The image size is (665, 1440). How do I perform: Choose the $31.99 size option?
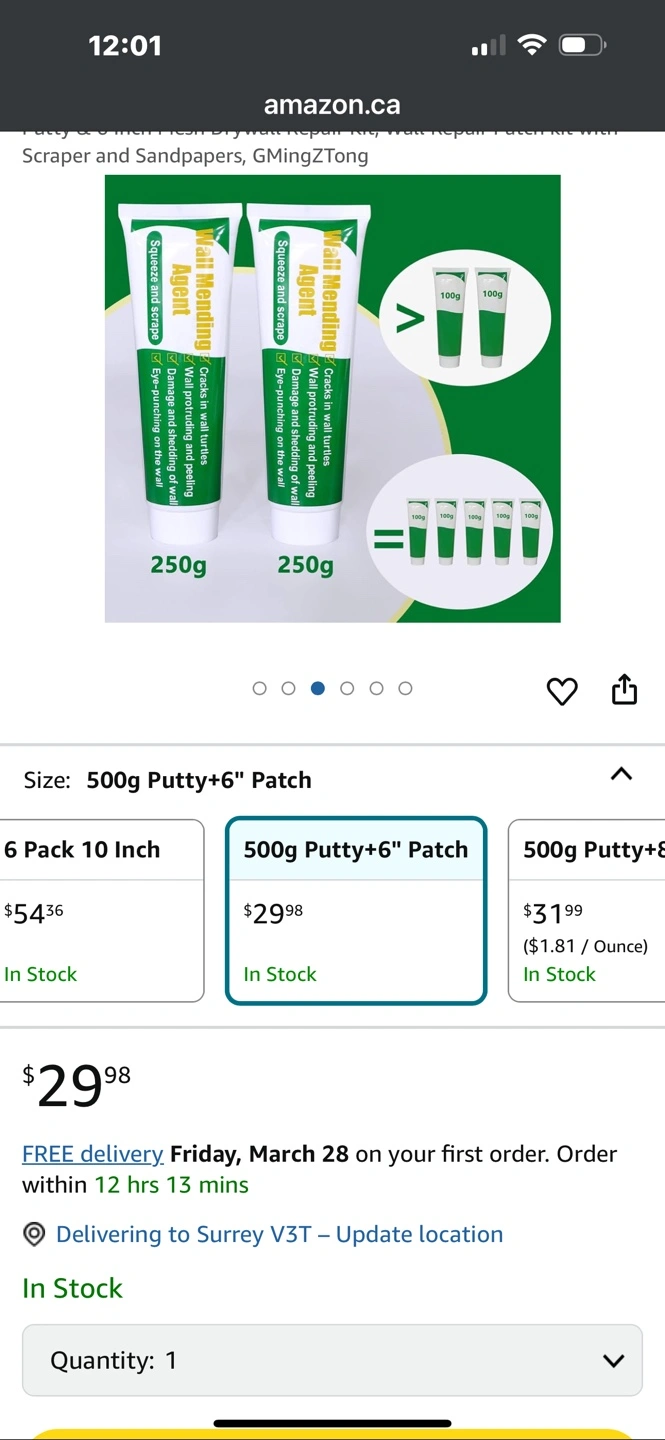point(590,910)
